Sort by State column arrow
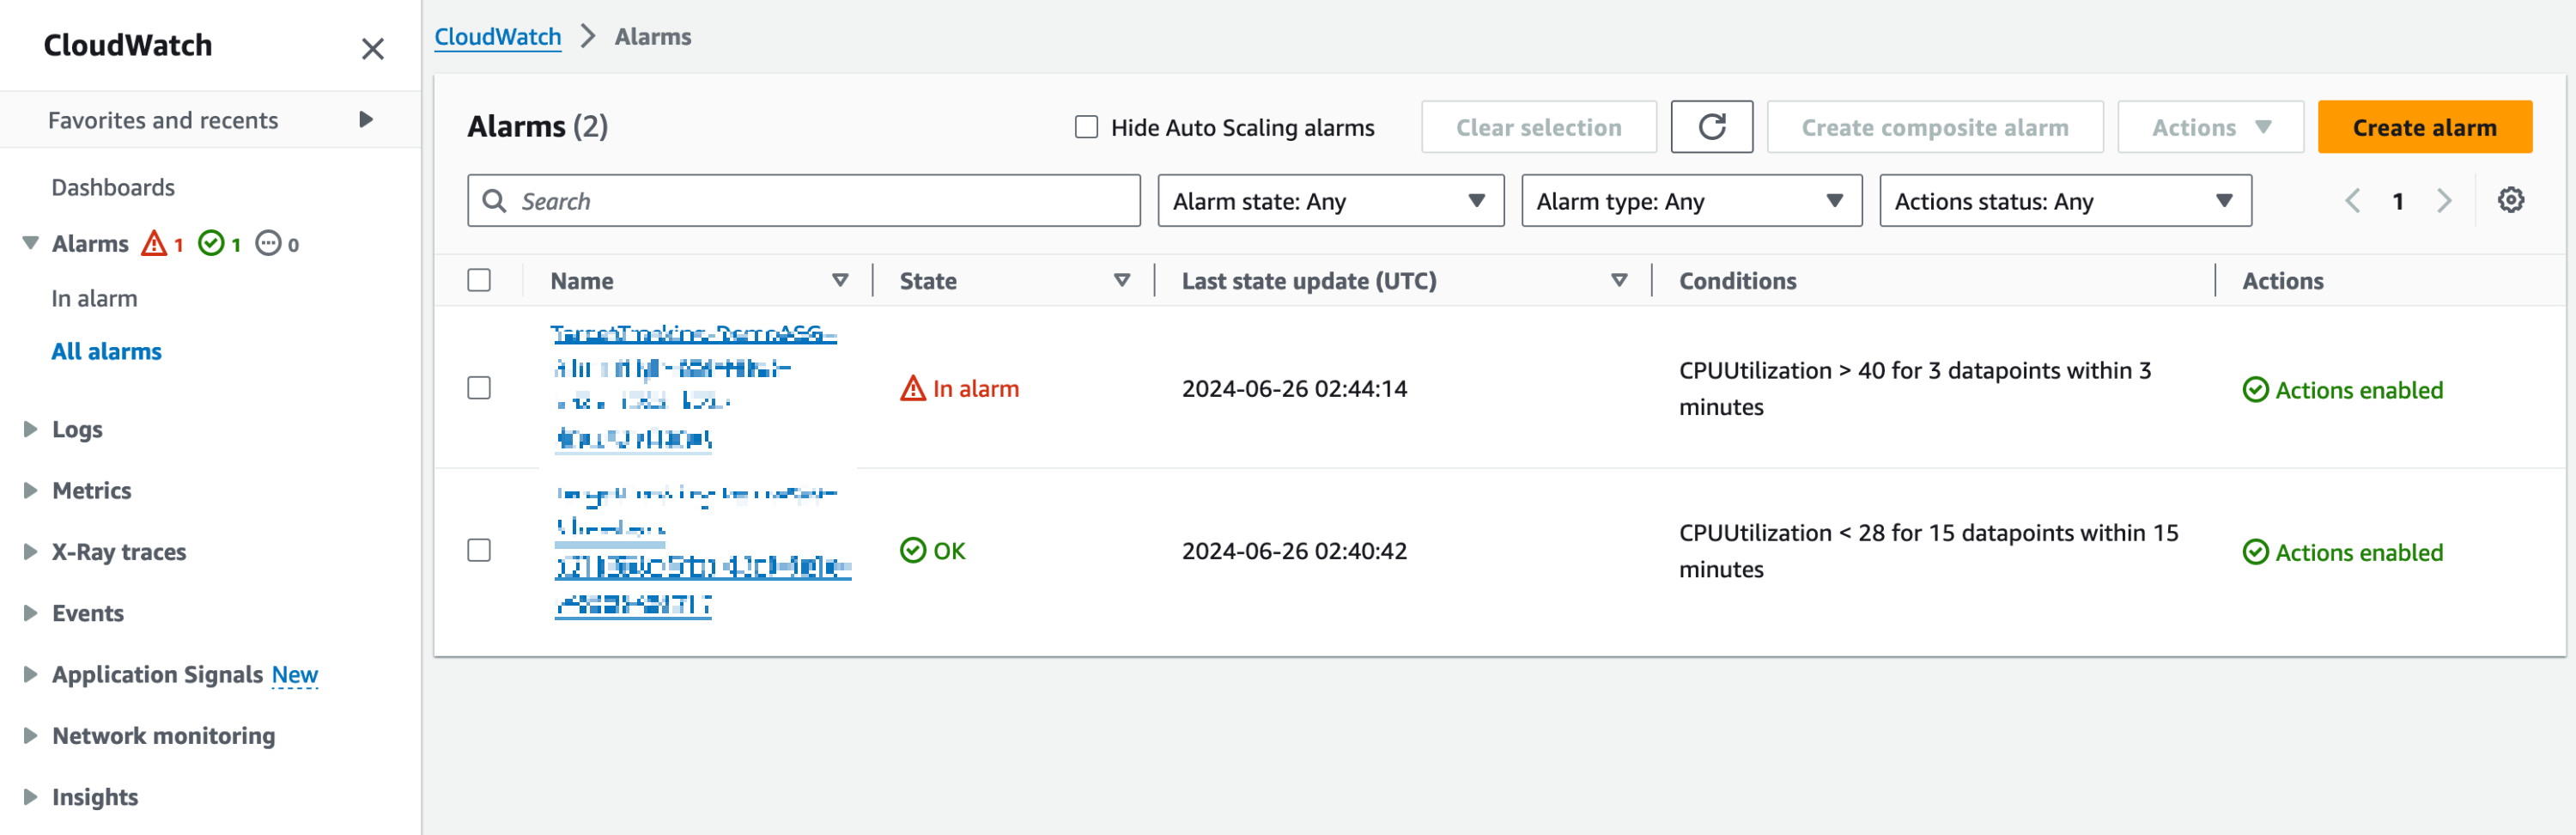The image size is (2576, 835). (x=1122, y=281)
